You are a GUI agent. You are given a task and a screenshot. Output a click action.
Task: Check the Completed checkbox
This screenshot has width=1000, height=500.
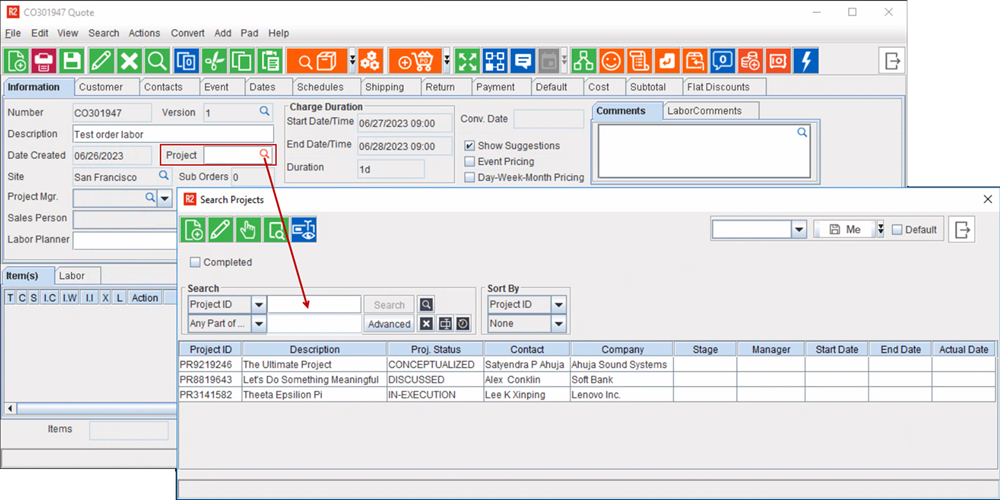coord(195,263)
